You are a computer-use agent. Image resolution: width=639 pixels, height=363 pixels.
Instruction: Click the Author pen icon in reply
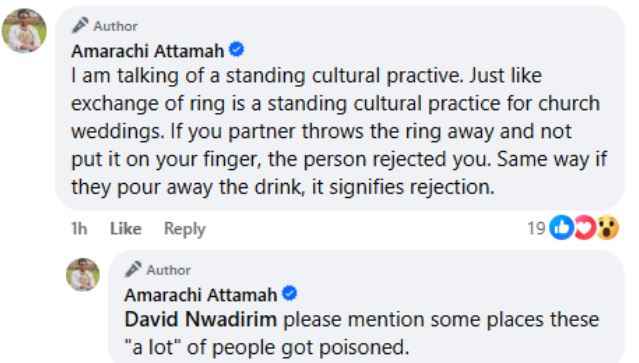tap(133, 269)
